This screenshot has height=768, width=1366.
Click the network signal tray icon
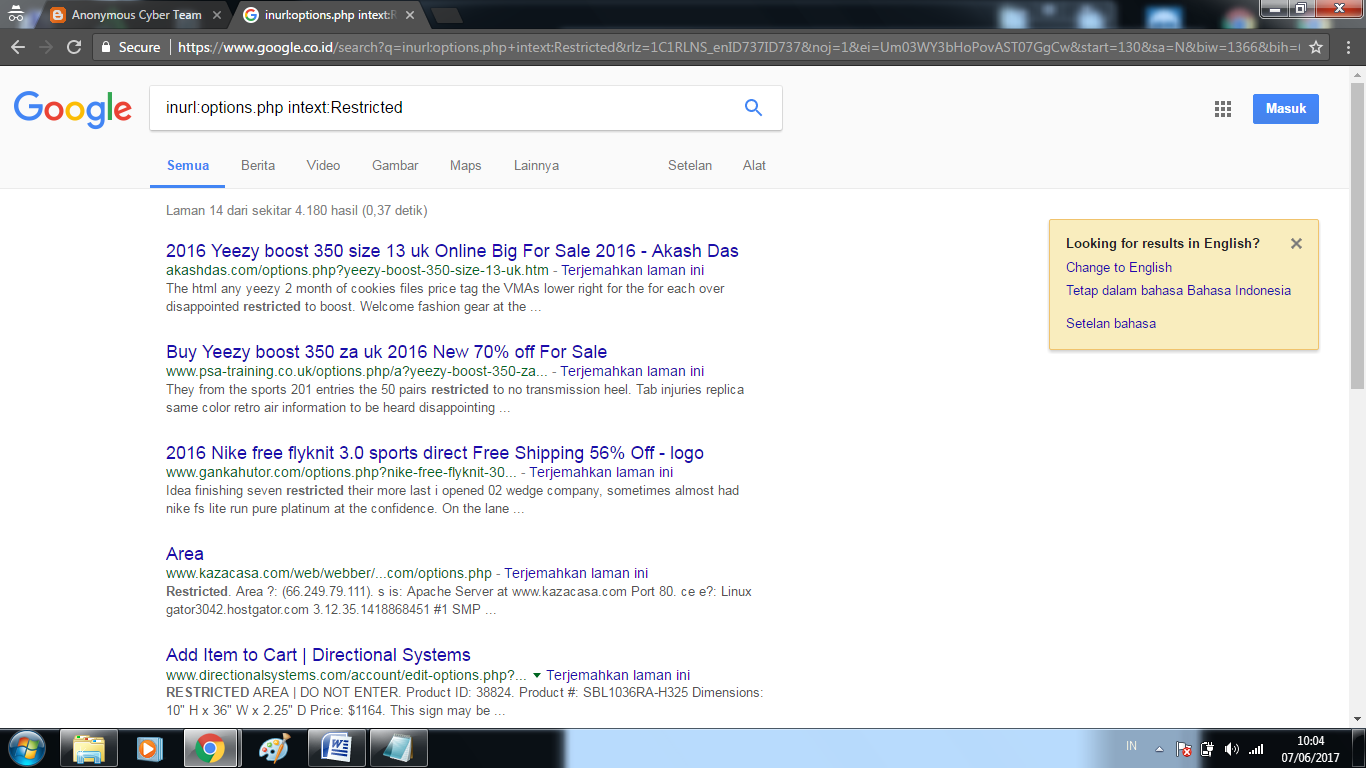1256,749
